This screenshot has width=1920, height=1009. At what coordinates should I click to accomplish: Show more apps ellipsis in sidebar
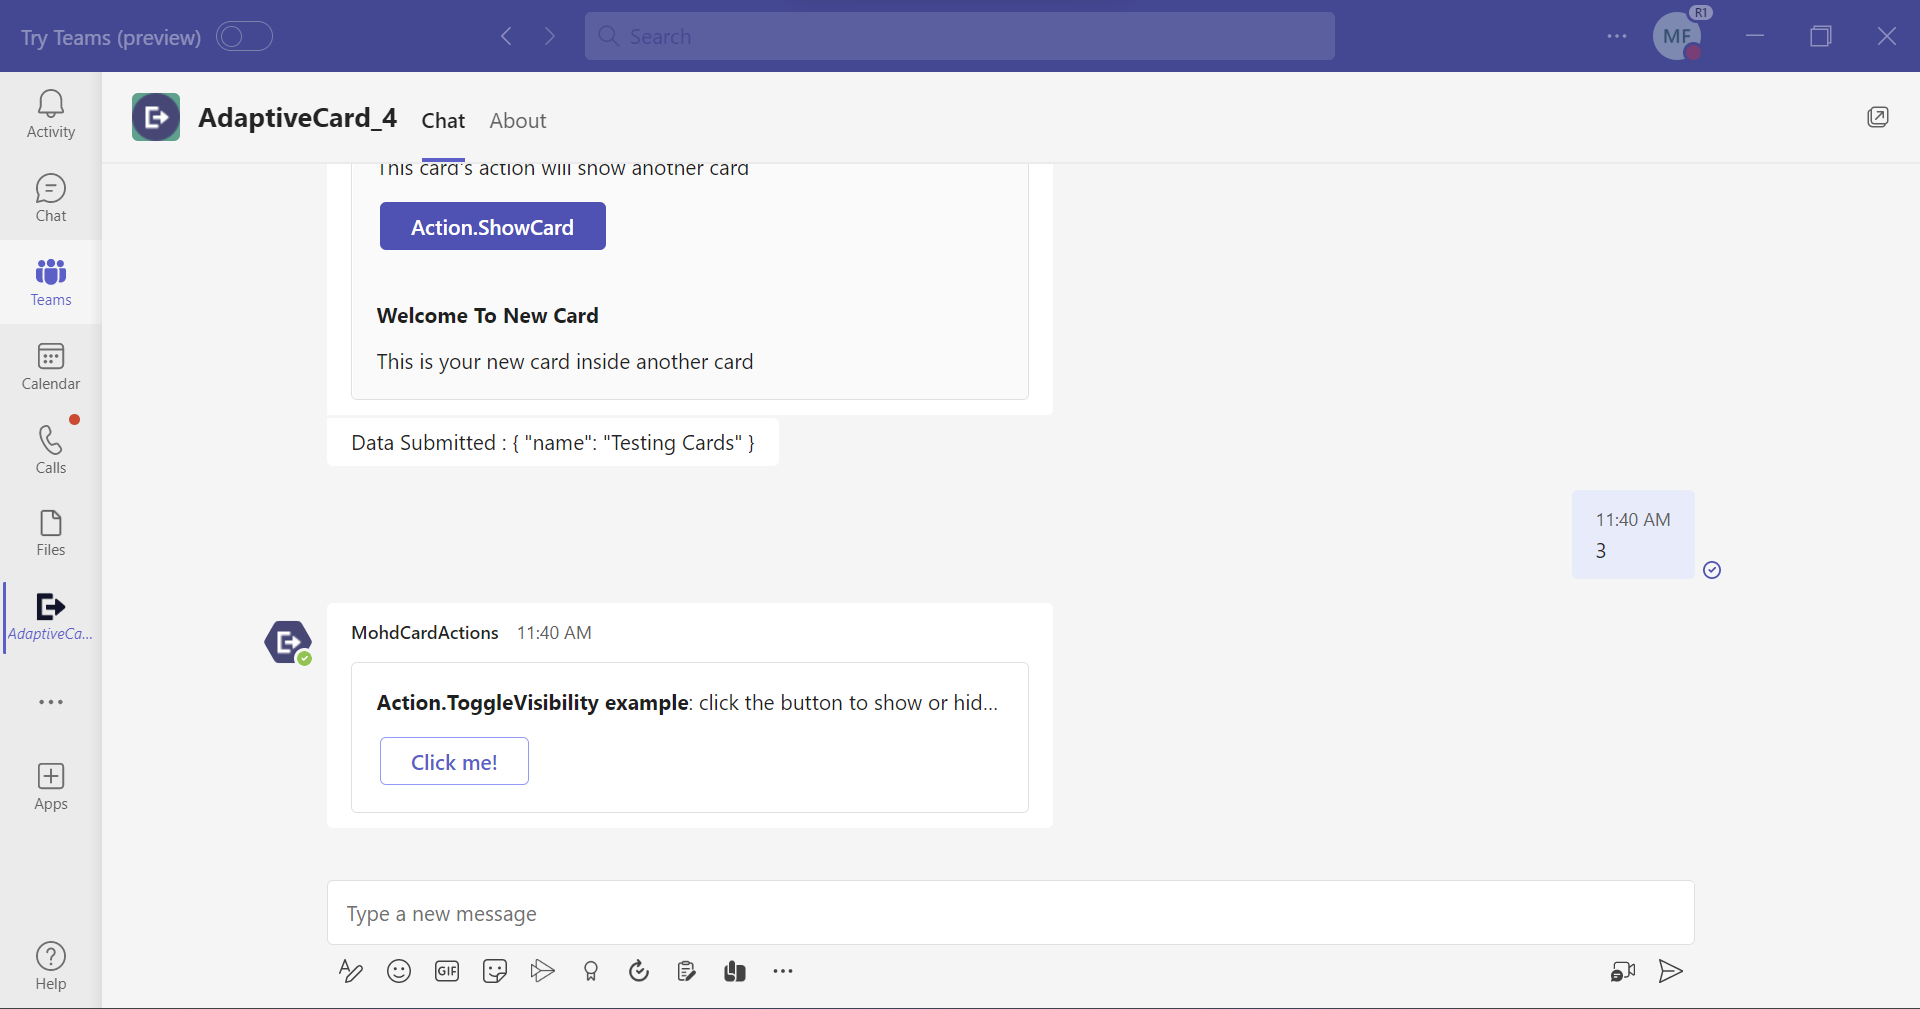tap(51, 702)
